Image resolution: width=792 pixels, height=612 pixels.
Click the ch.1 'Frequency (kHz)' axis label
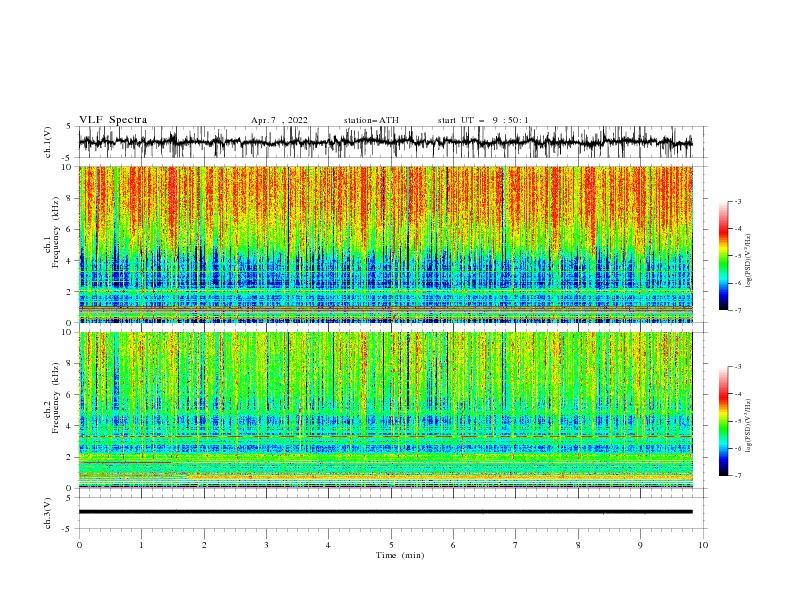(56, 233)
